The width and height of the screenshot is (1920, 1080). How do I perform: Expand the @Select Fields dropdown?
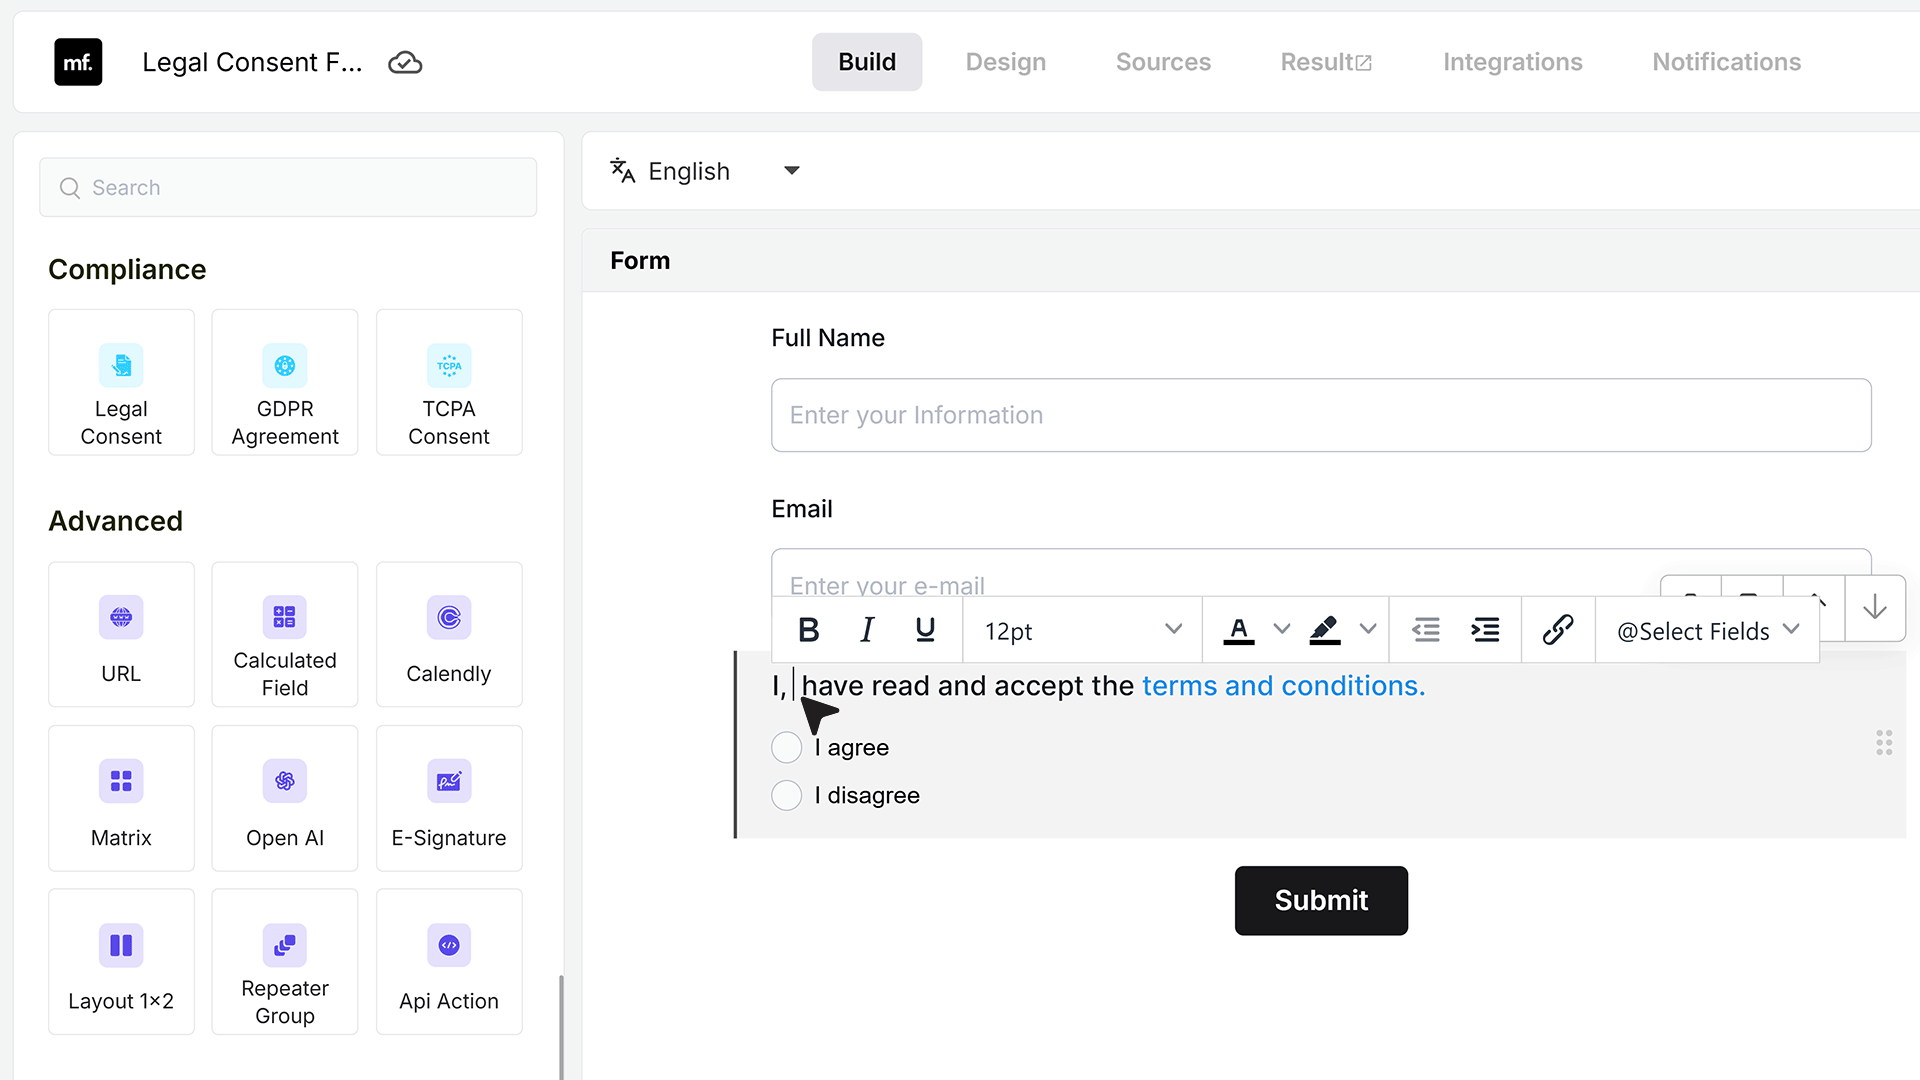point(1707,631)
